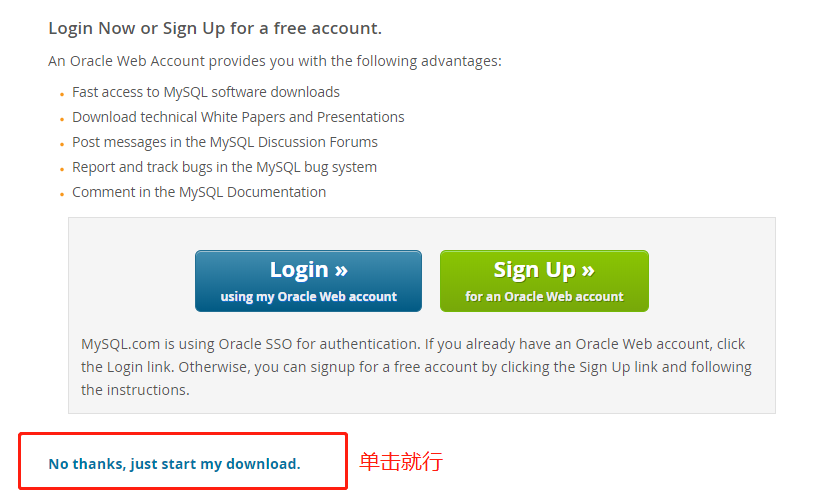Click the "using my Oracle Web account" subtitle
This screenshot has height=496, width=824.
click(308, 297)
